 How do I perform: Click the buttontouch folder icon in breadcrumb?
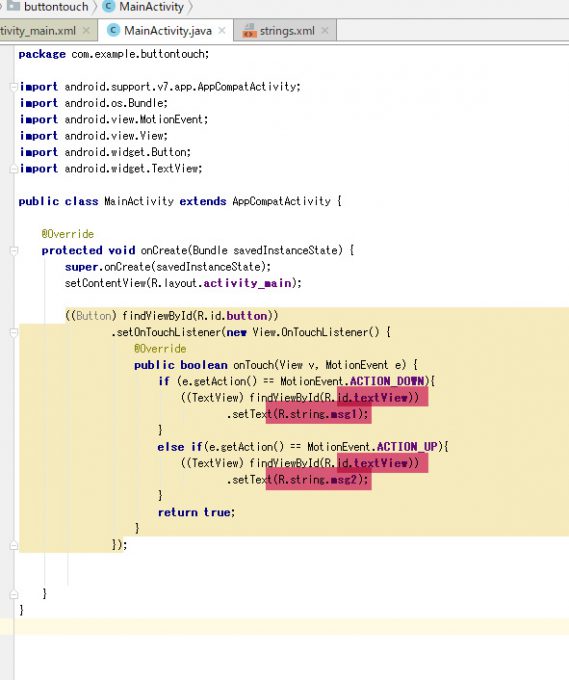(x=13, y=6)
